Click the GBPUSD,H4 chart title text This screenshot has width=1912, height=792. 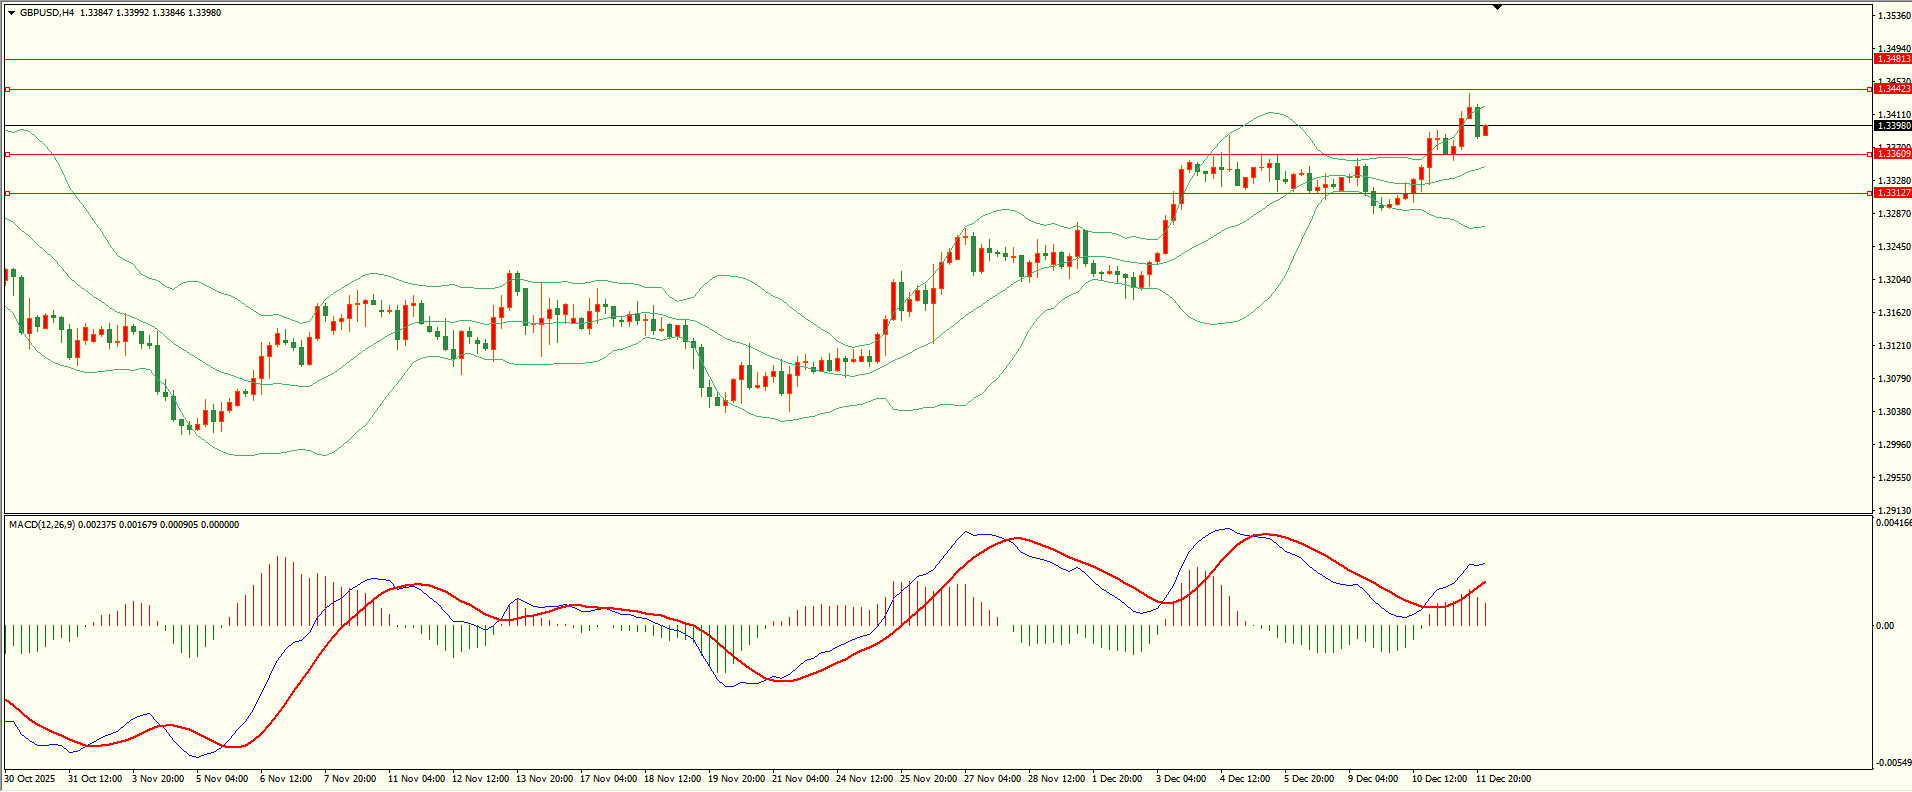pyautogui.click(x=47, y=13)
